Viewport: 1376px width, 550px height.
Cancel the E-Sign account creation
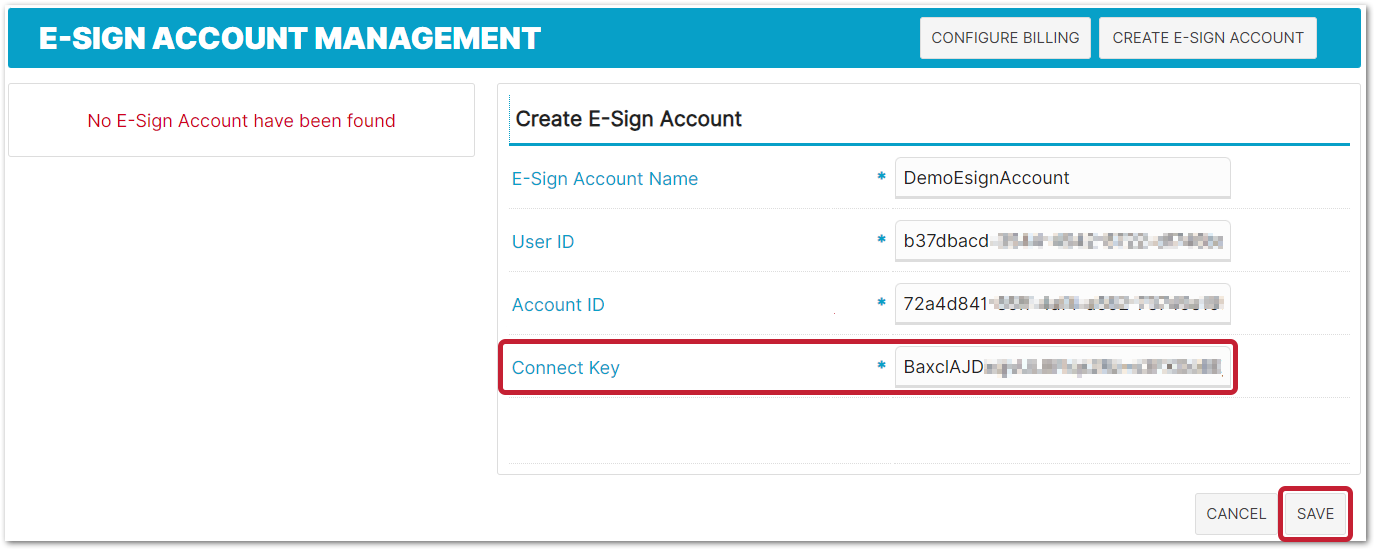pyautogui.click(x=1236, y=514)
